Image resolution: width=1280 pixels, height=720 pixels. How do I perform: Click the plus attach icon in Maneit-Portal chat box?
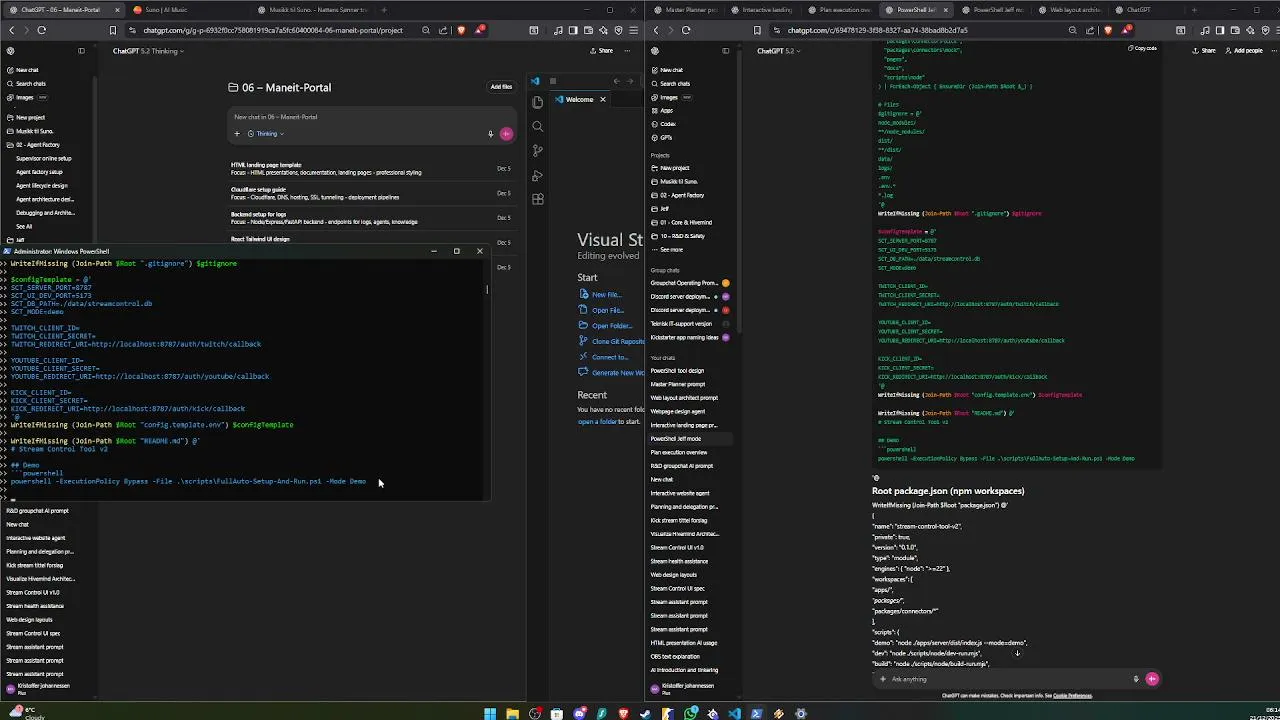click(x=237, y=134)
